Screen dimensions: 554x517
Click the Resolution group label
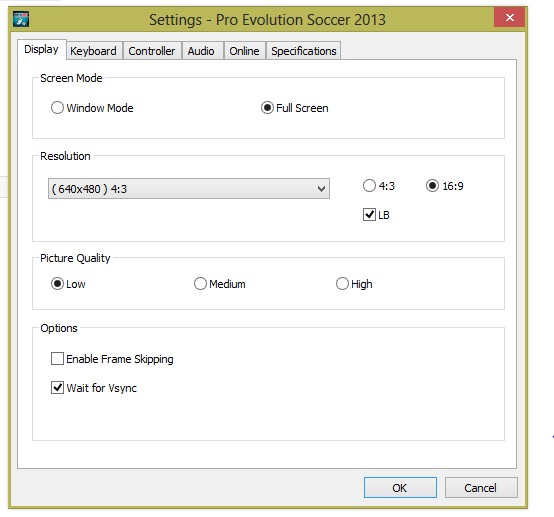(65, 156)
